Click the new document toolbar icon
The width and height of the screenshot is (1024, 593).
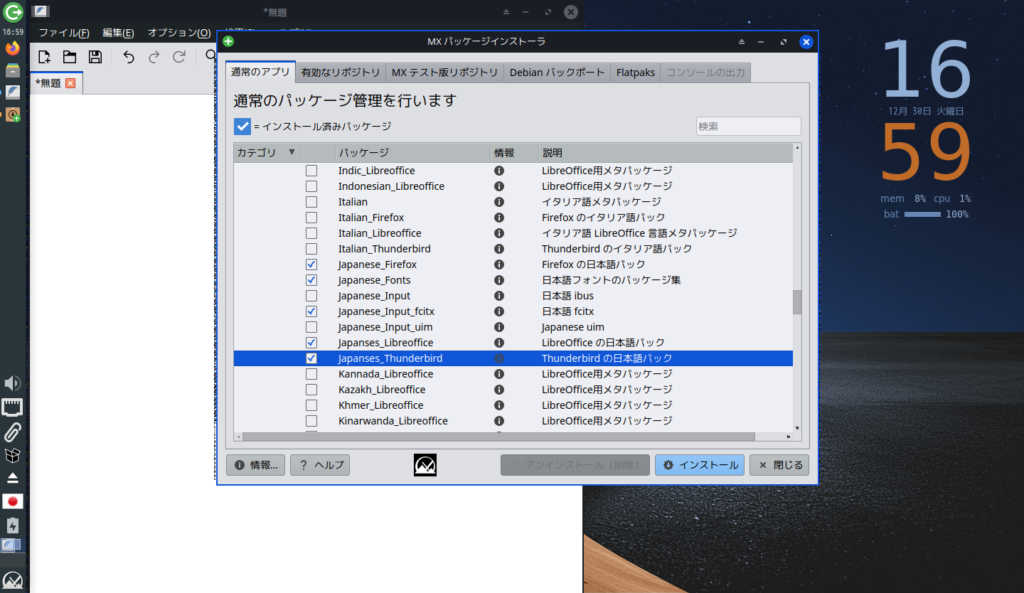pyautogui.click(x=44, y=57)
